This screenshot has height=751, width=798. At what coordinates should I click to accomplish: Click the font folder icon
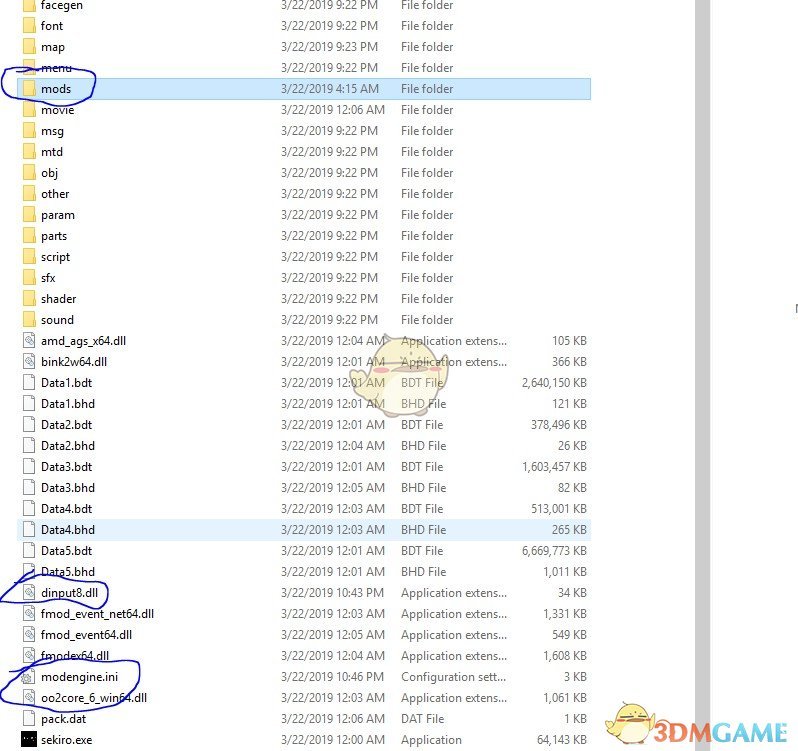tap(29, 25)
